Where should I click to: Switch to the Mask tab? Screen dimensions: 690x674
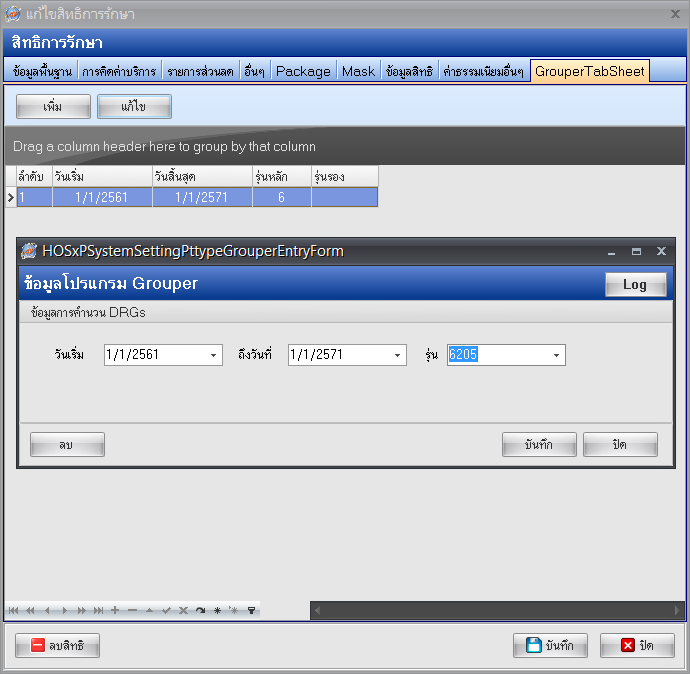point(358,71)
